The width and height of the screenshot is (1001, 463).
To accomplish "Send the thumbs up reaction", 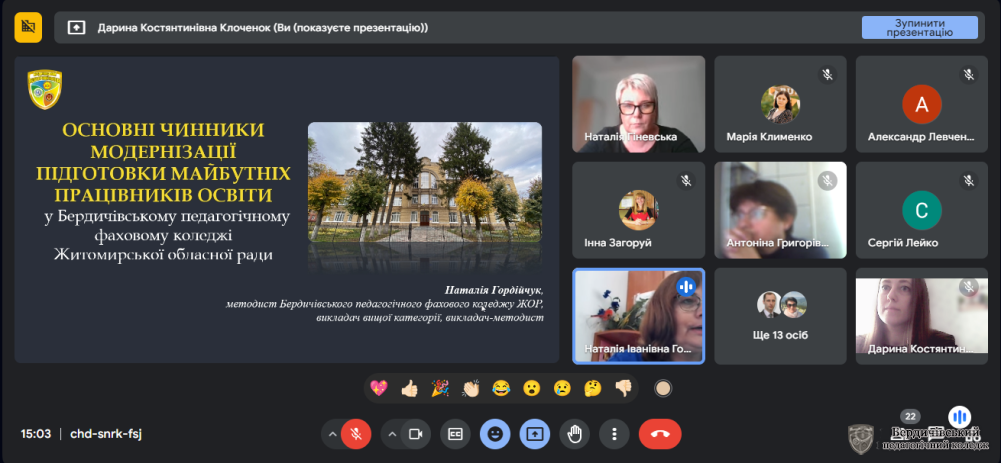I will pos(409,388).
